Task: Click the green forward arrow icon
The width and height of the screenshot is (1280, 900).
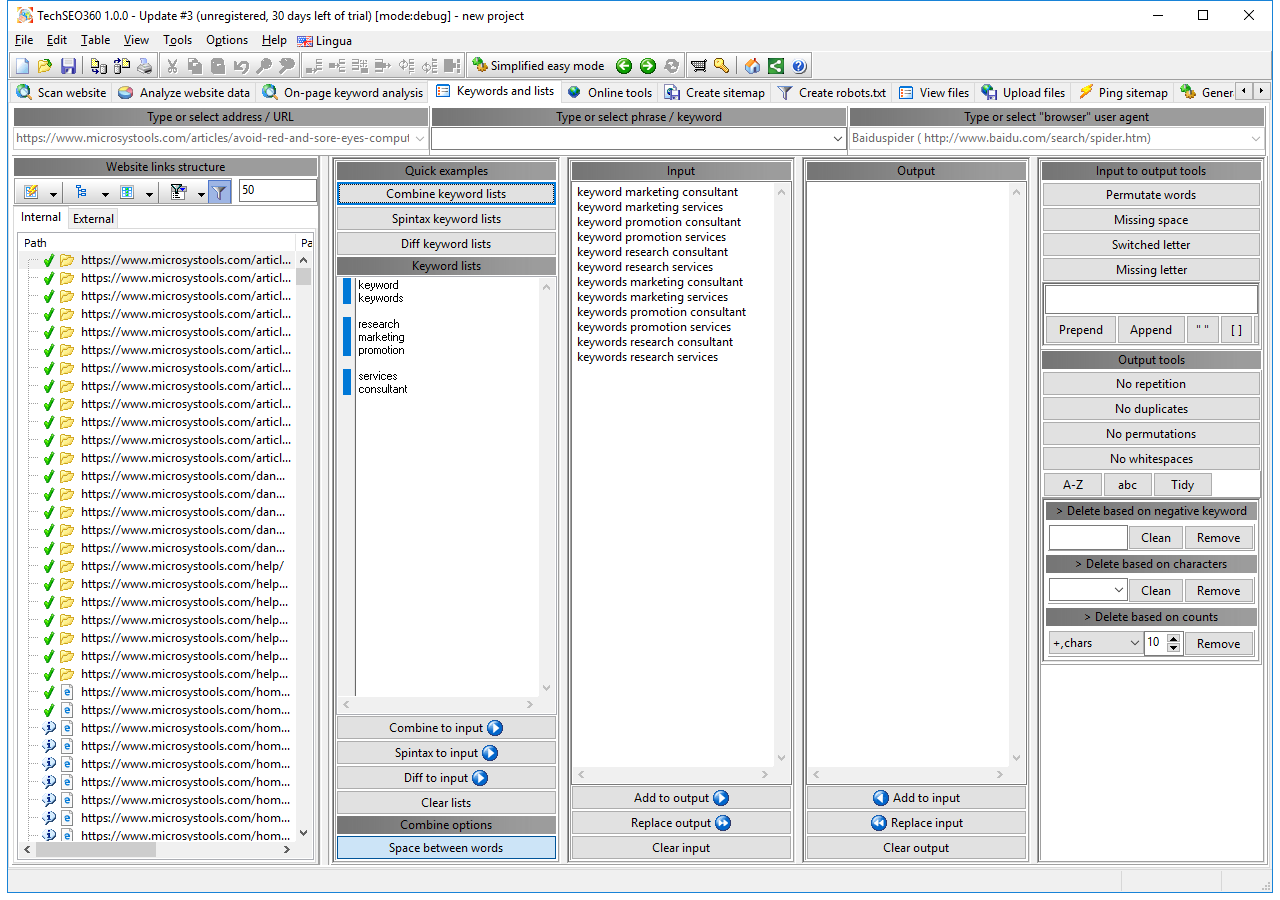Action: tap(648, 66)
